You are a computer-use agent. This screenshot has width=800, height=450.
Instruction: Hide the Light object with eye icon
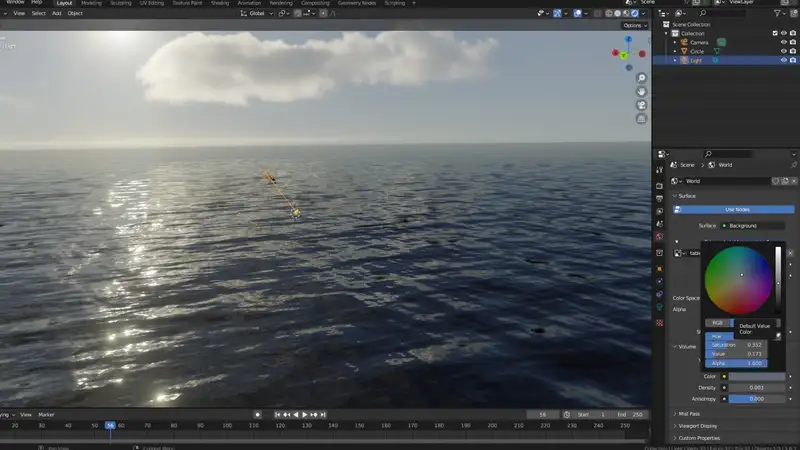(x=786, y=60)
